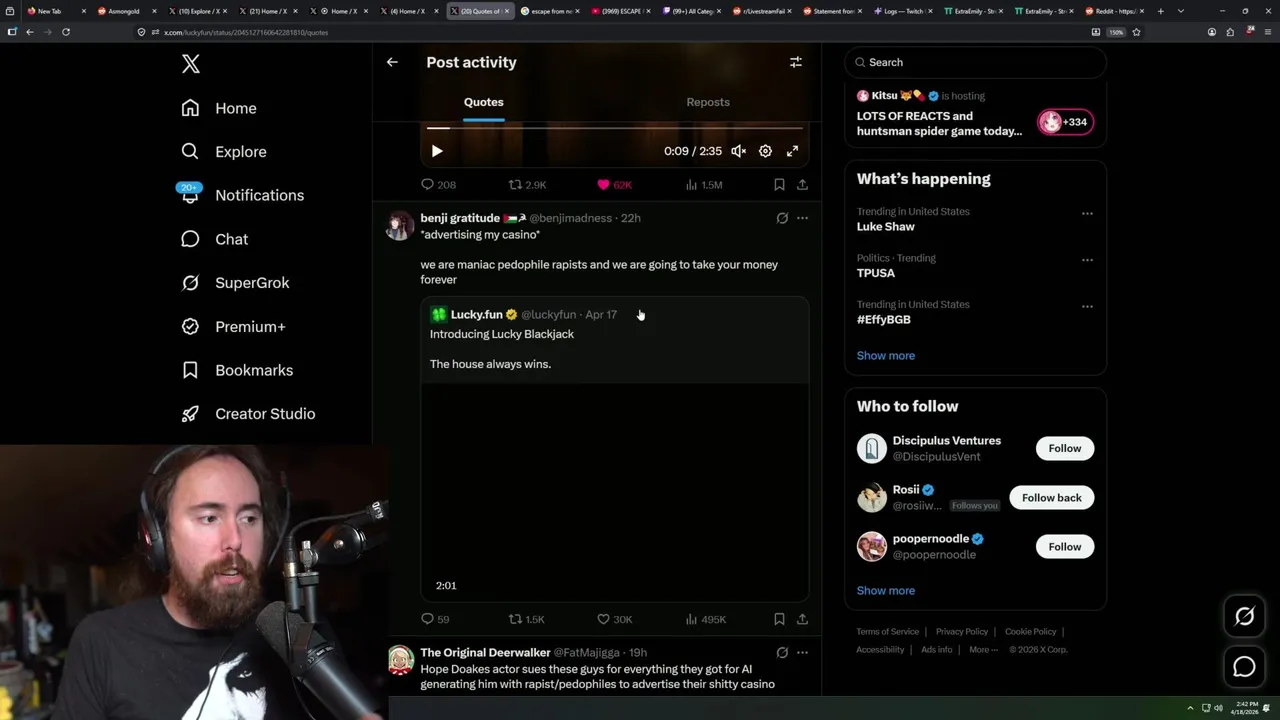Join Kitsu's live space +334
The image size is (1280, 720).
[1066, 122]
